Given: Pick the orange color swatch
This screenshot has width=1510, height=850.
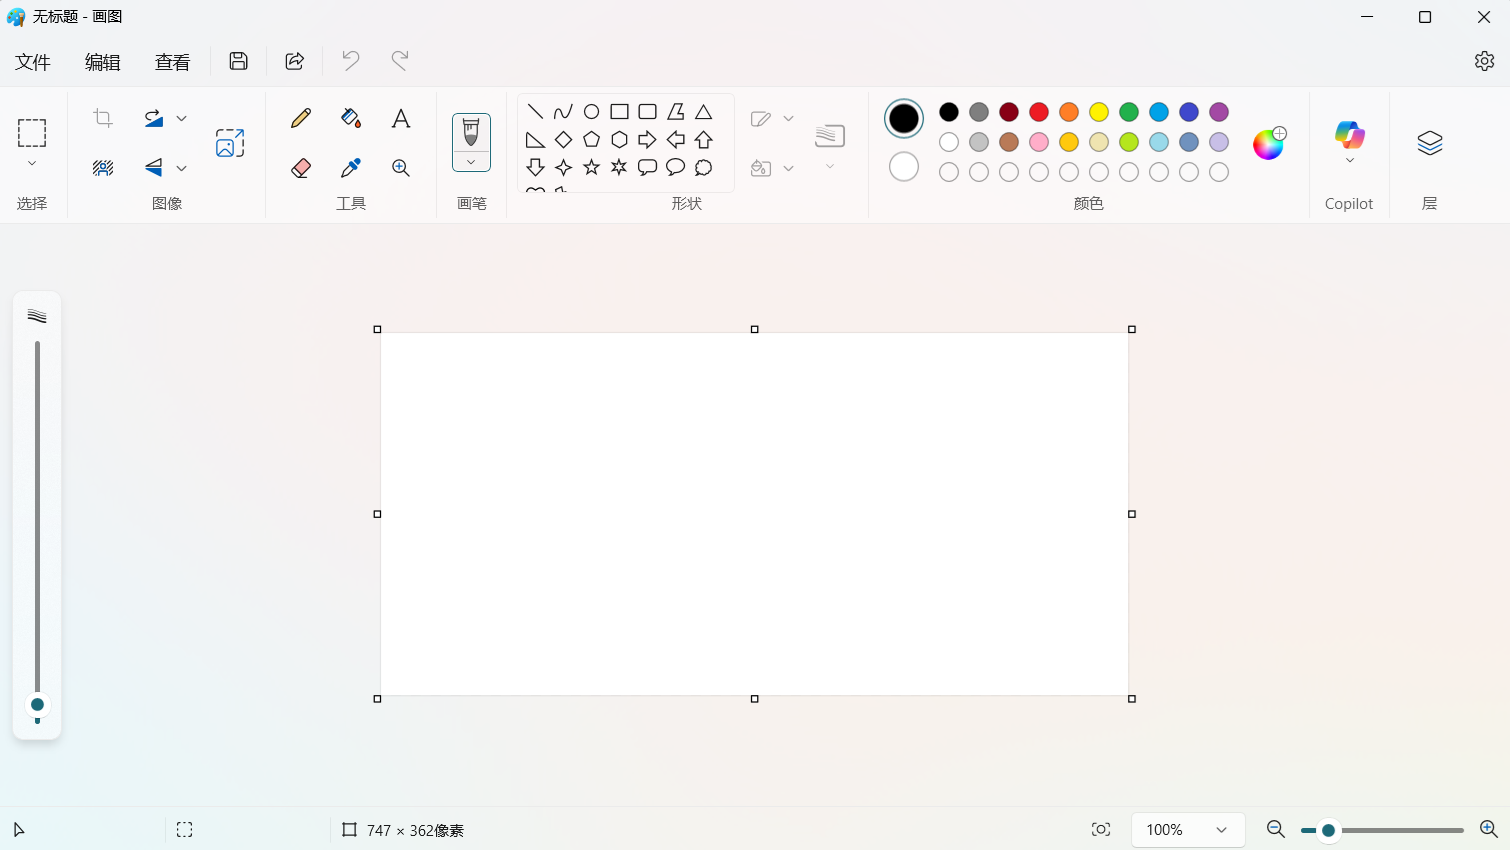Looking at the screenshot, I should (x=1069, y=112).
